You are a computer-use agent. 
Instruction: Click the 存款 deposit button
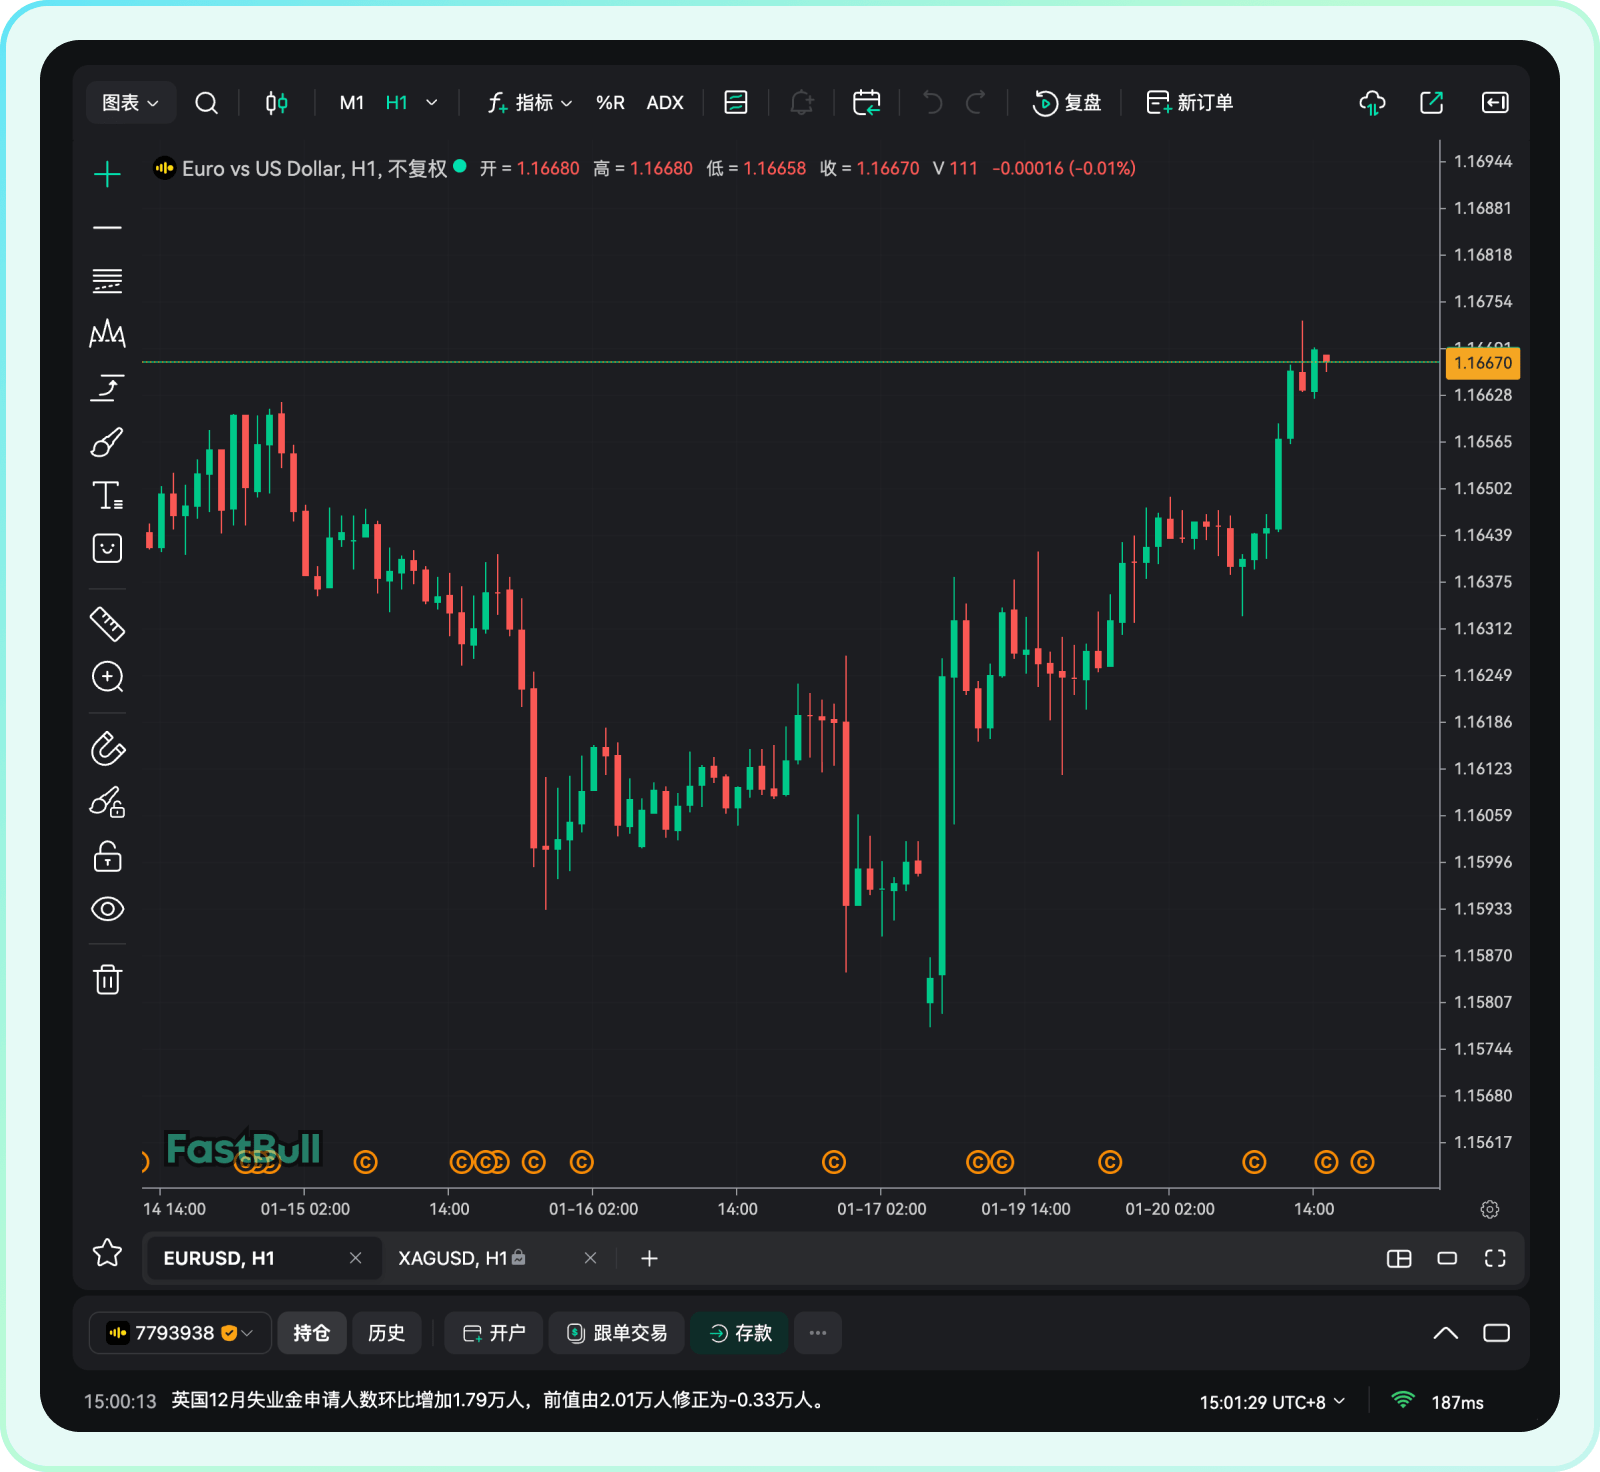(x=740, y=1333)
